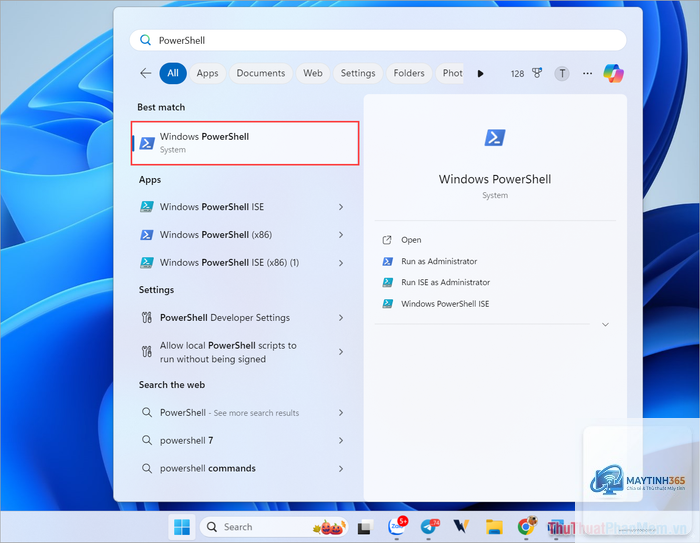
Task: Click Windows PowerShell ISE in details pane
Action: (445, 304)
